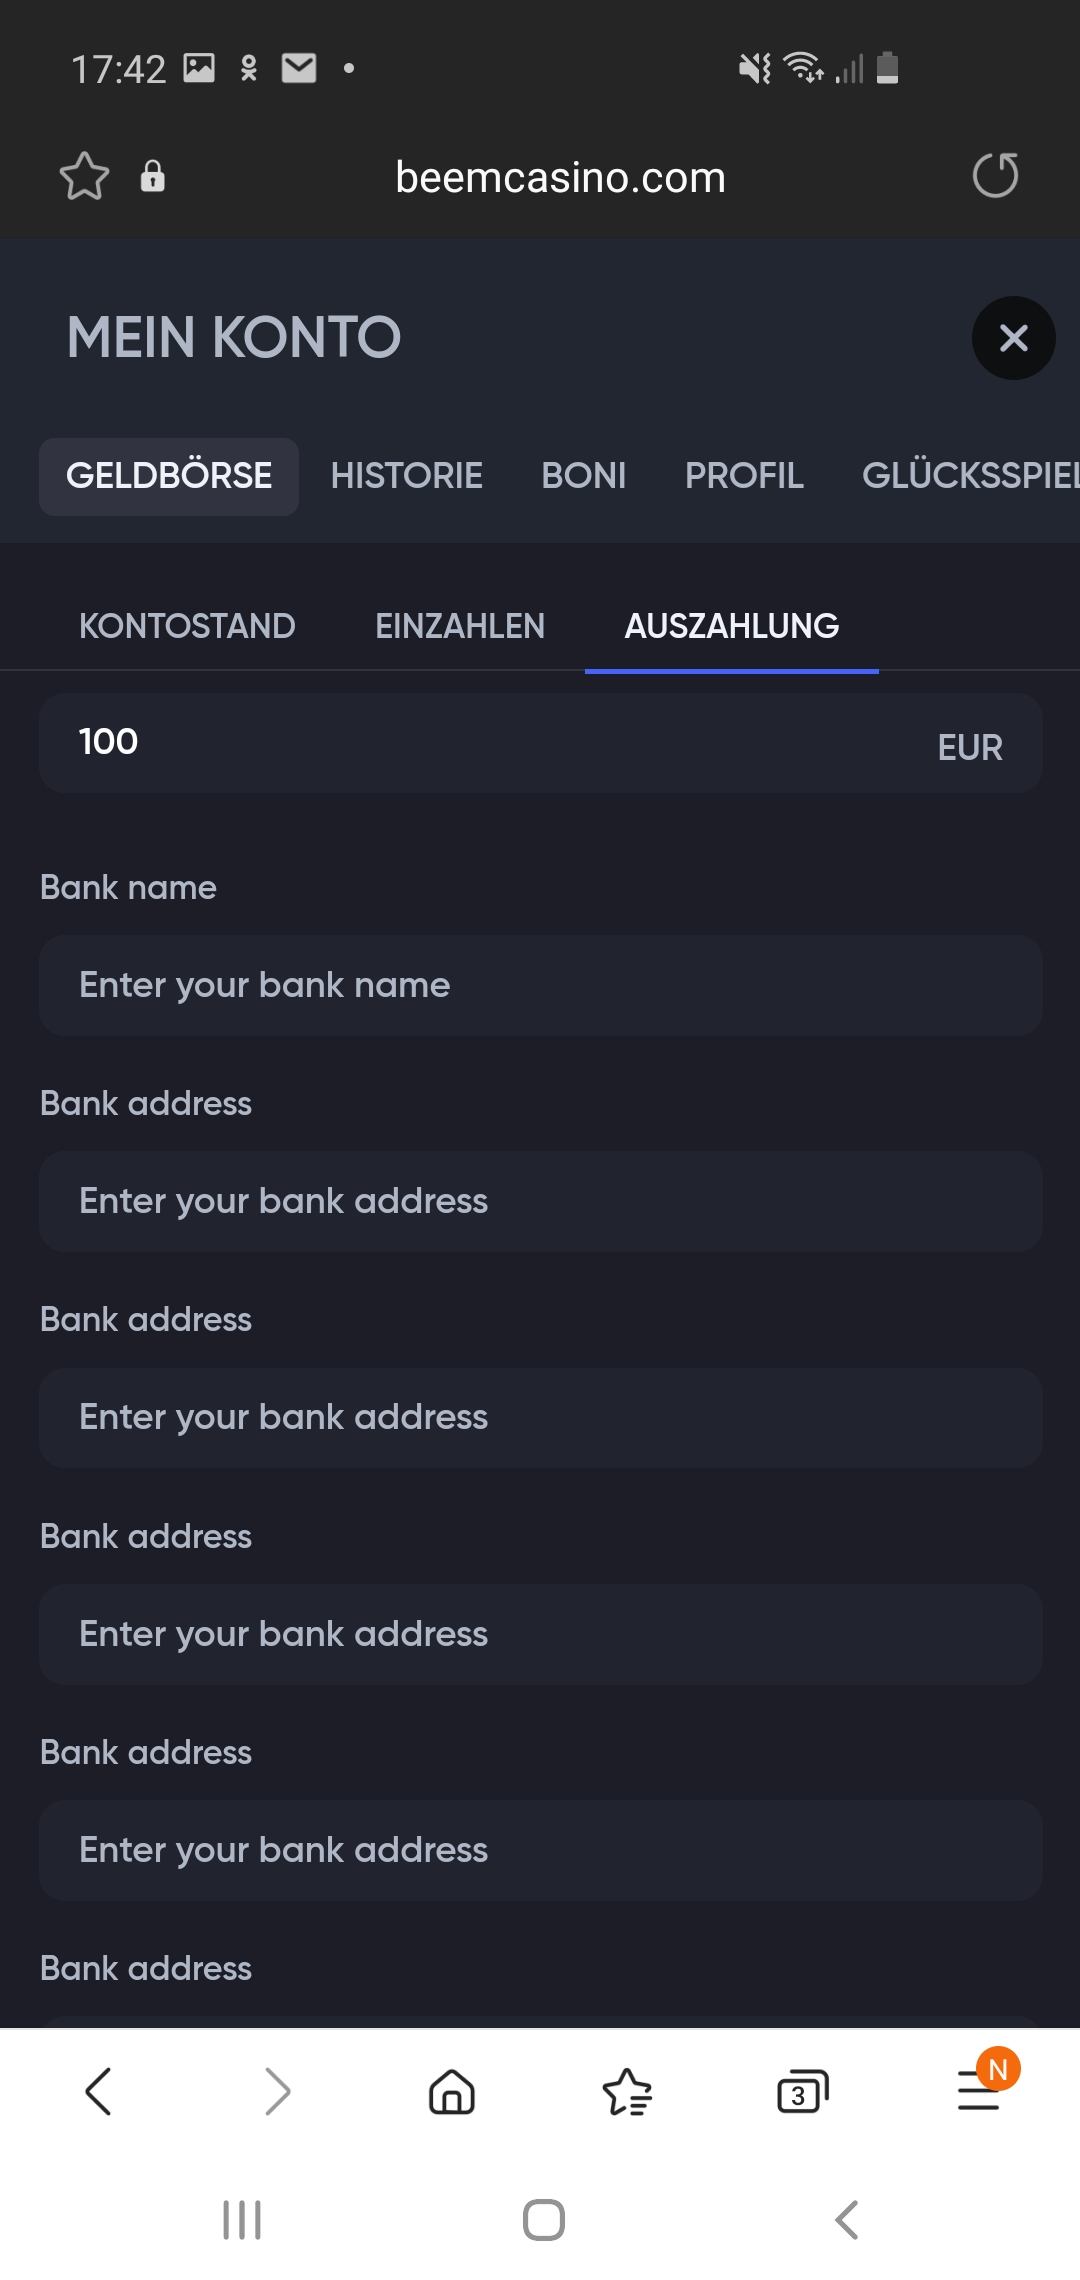1080x2280 pixels.
Task: Tap the padlock site security icon
Action: tap(152, 176)
